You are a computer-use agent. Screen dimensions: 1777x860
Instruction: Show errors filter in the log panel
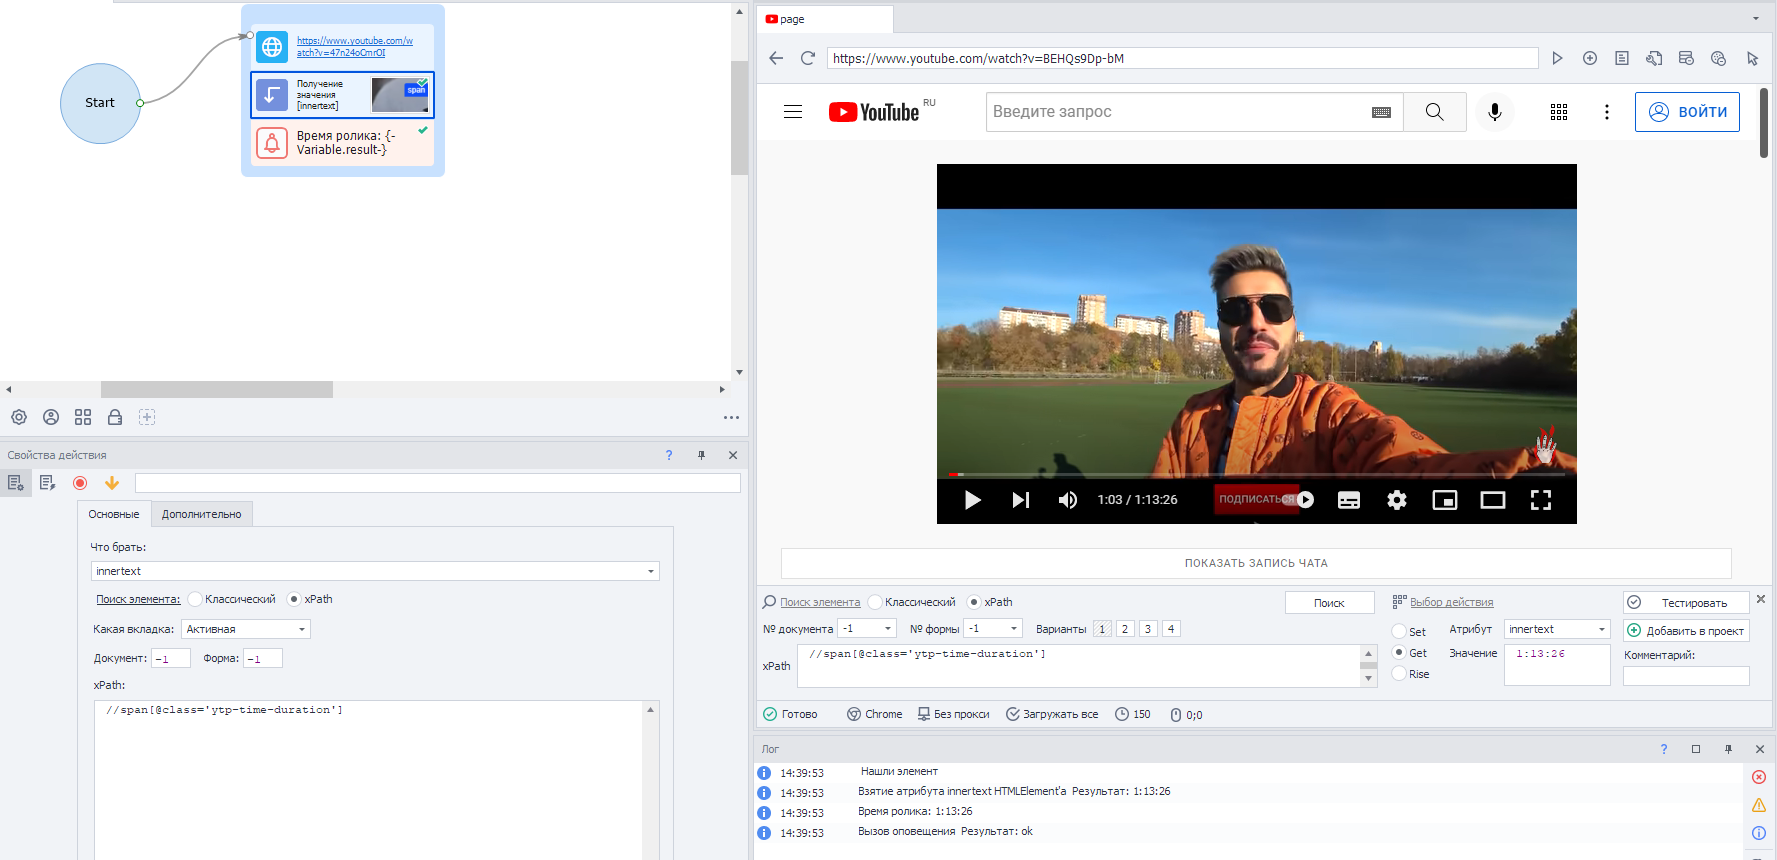(1759, 777)
